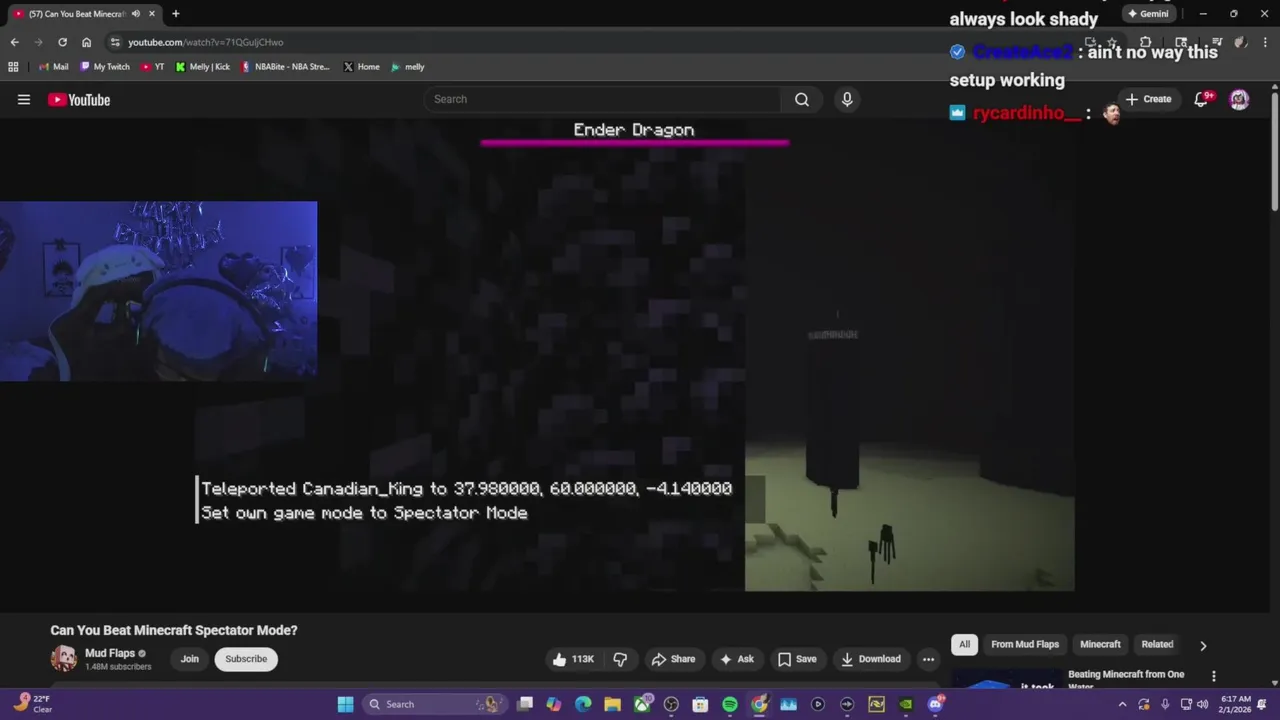Show more filter chips with arrow
The image size is (1280, 720).
[1203, 645]
